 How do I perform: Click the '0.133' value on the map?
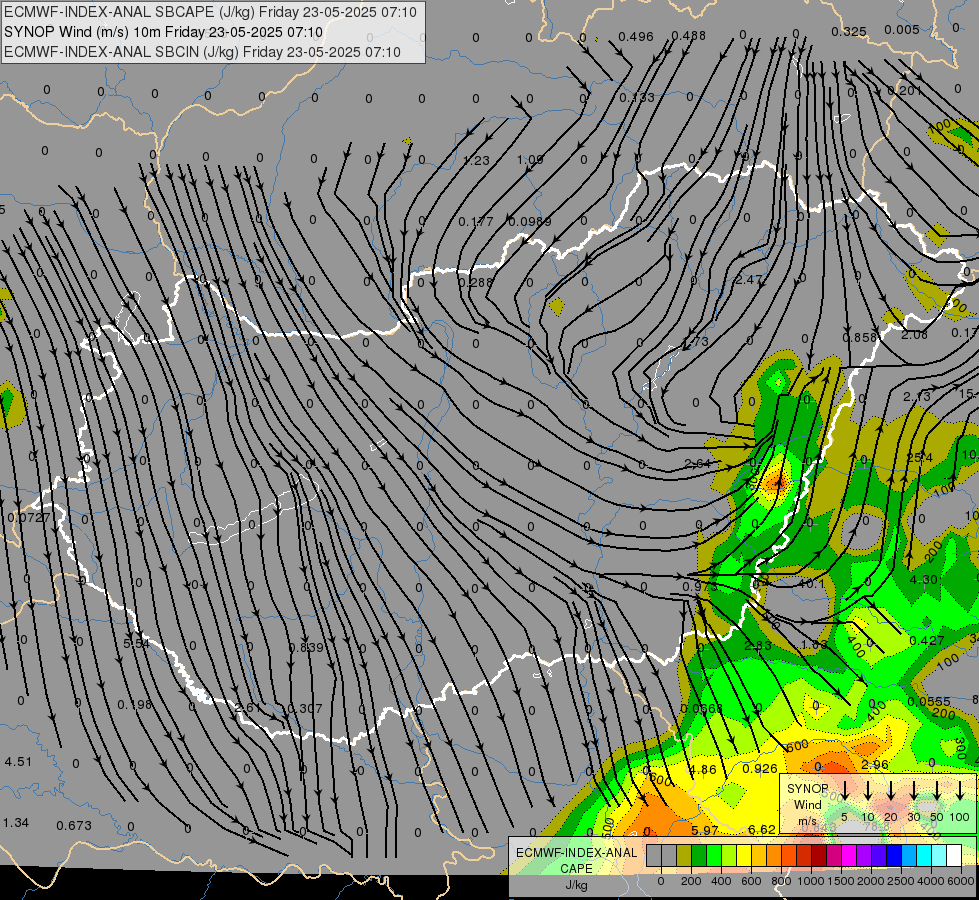637,98
